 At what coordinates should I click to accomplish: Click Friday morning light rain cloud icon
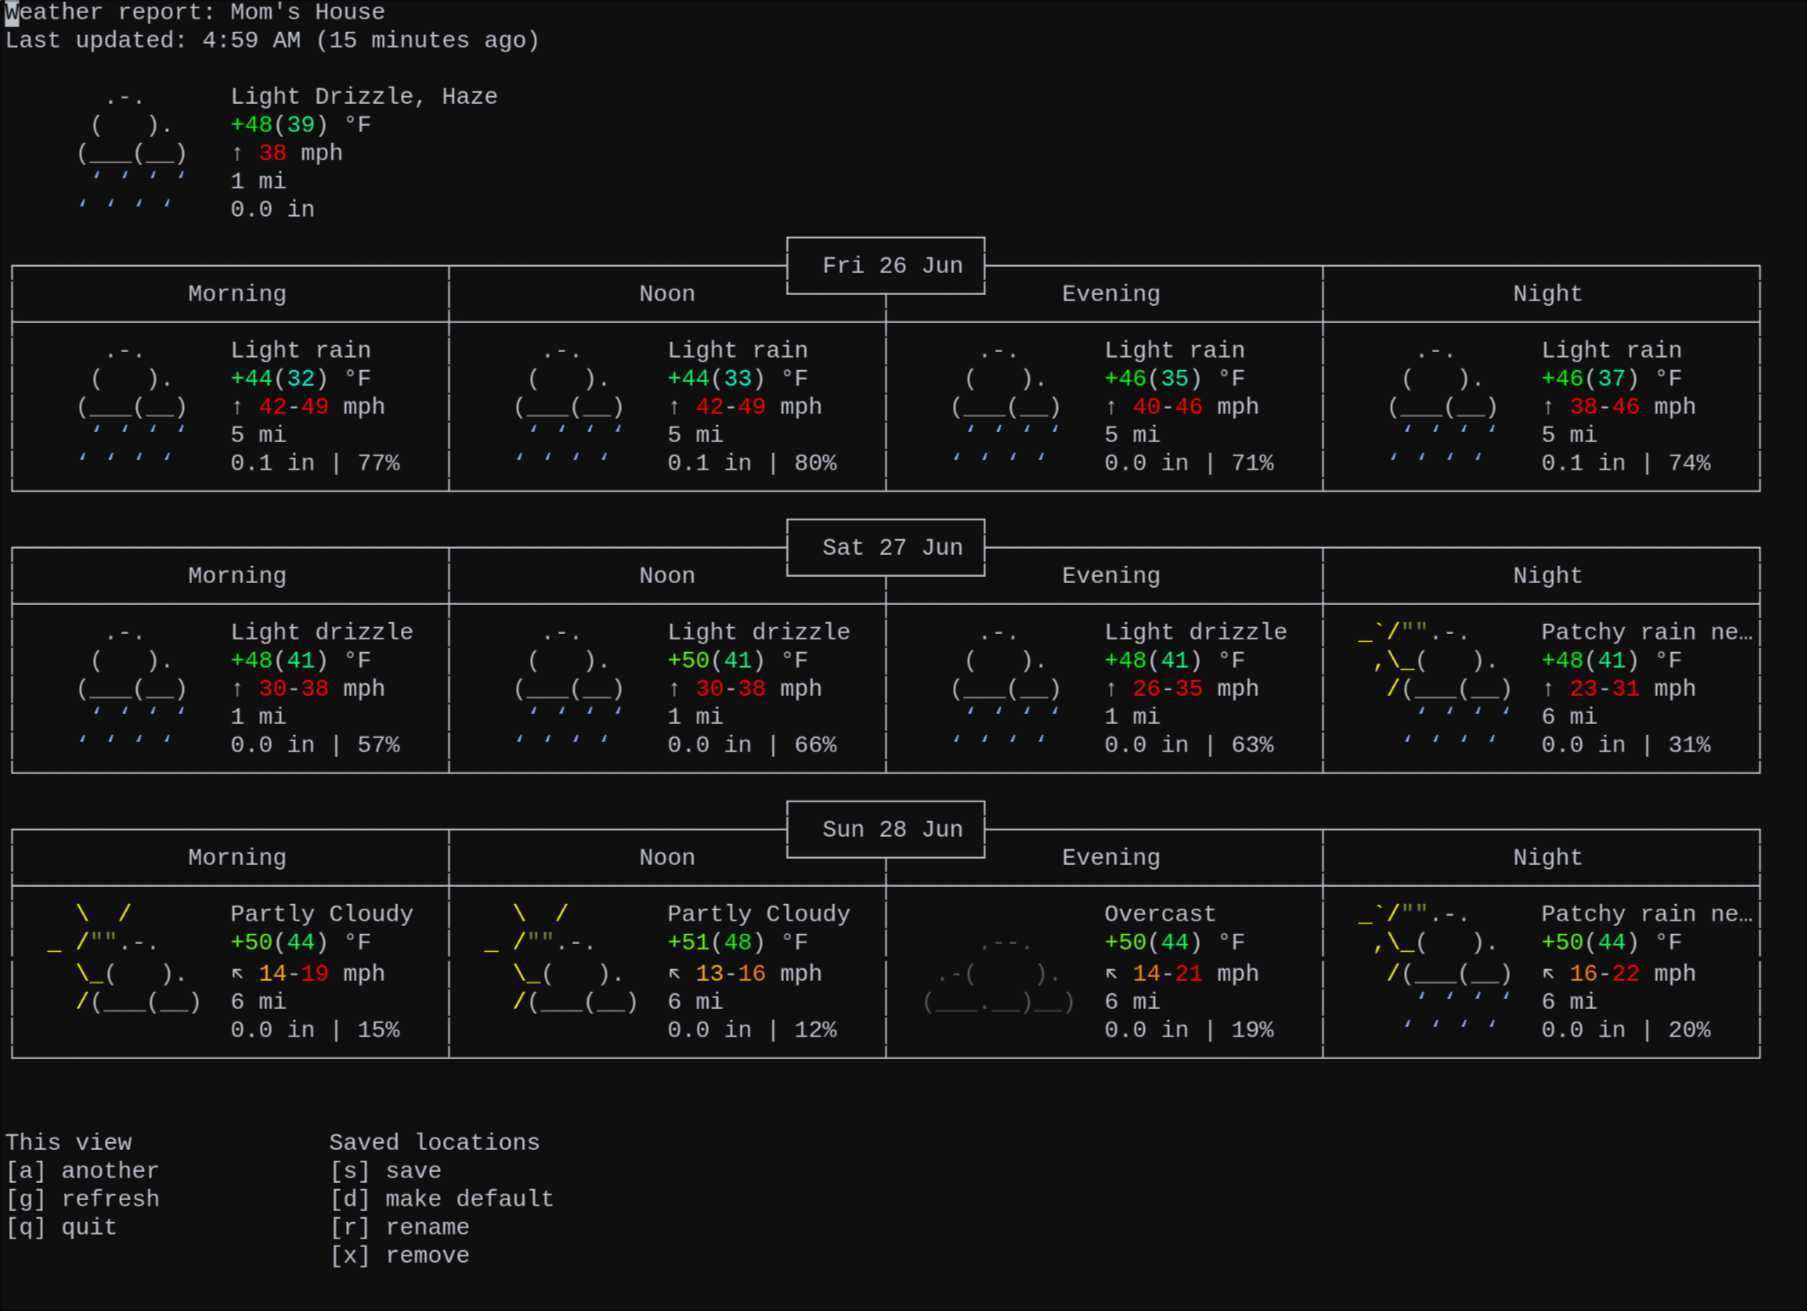tap(133, 406)
